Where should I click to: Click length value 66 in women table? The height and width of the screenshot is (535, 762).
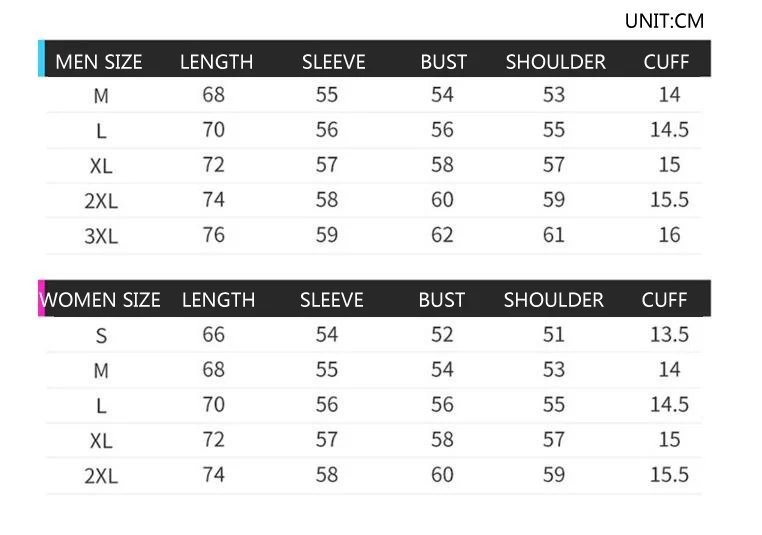click(214, 334)
